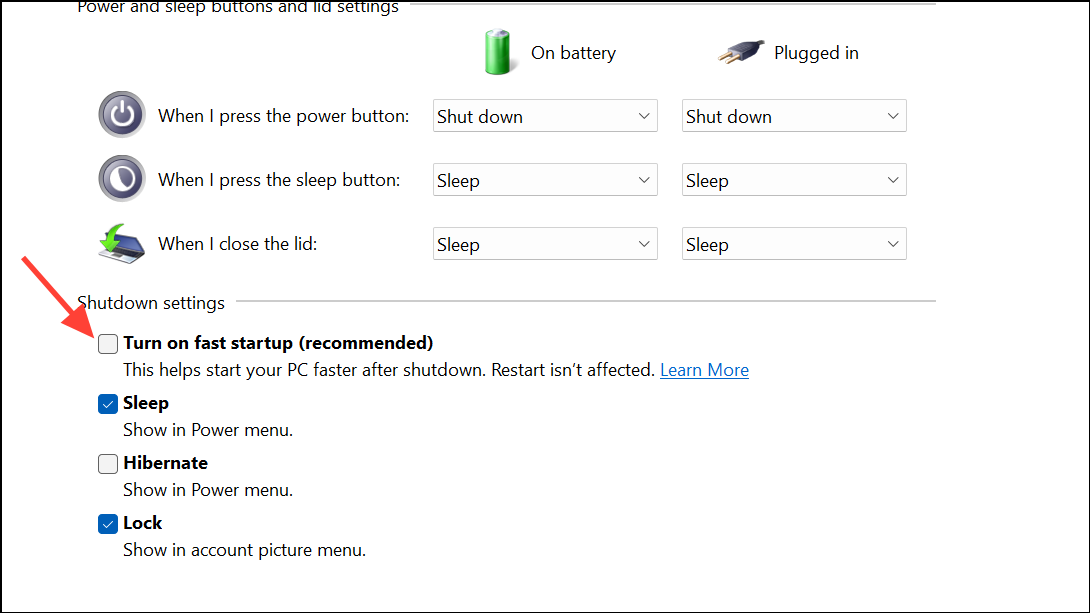Enable Turn on fast startup
This screenshot has width=1090, height=613.
tap(107, 343)
